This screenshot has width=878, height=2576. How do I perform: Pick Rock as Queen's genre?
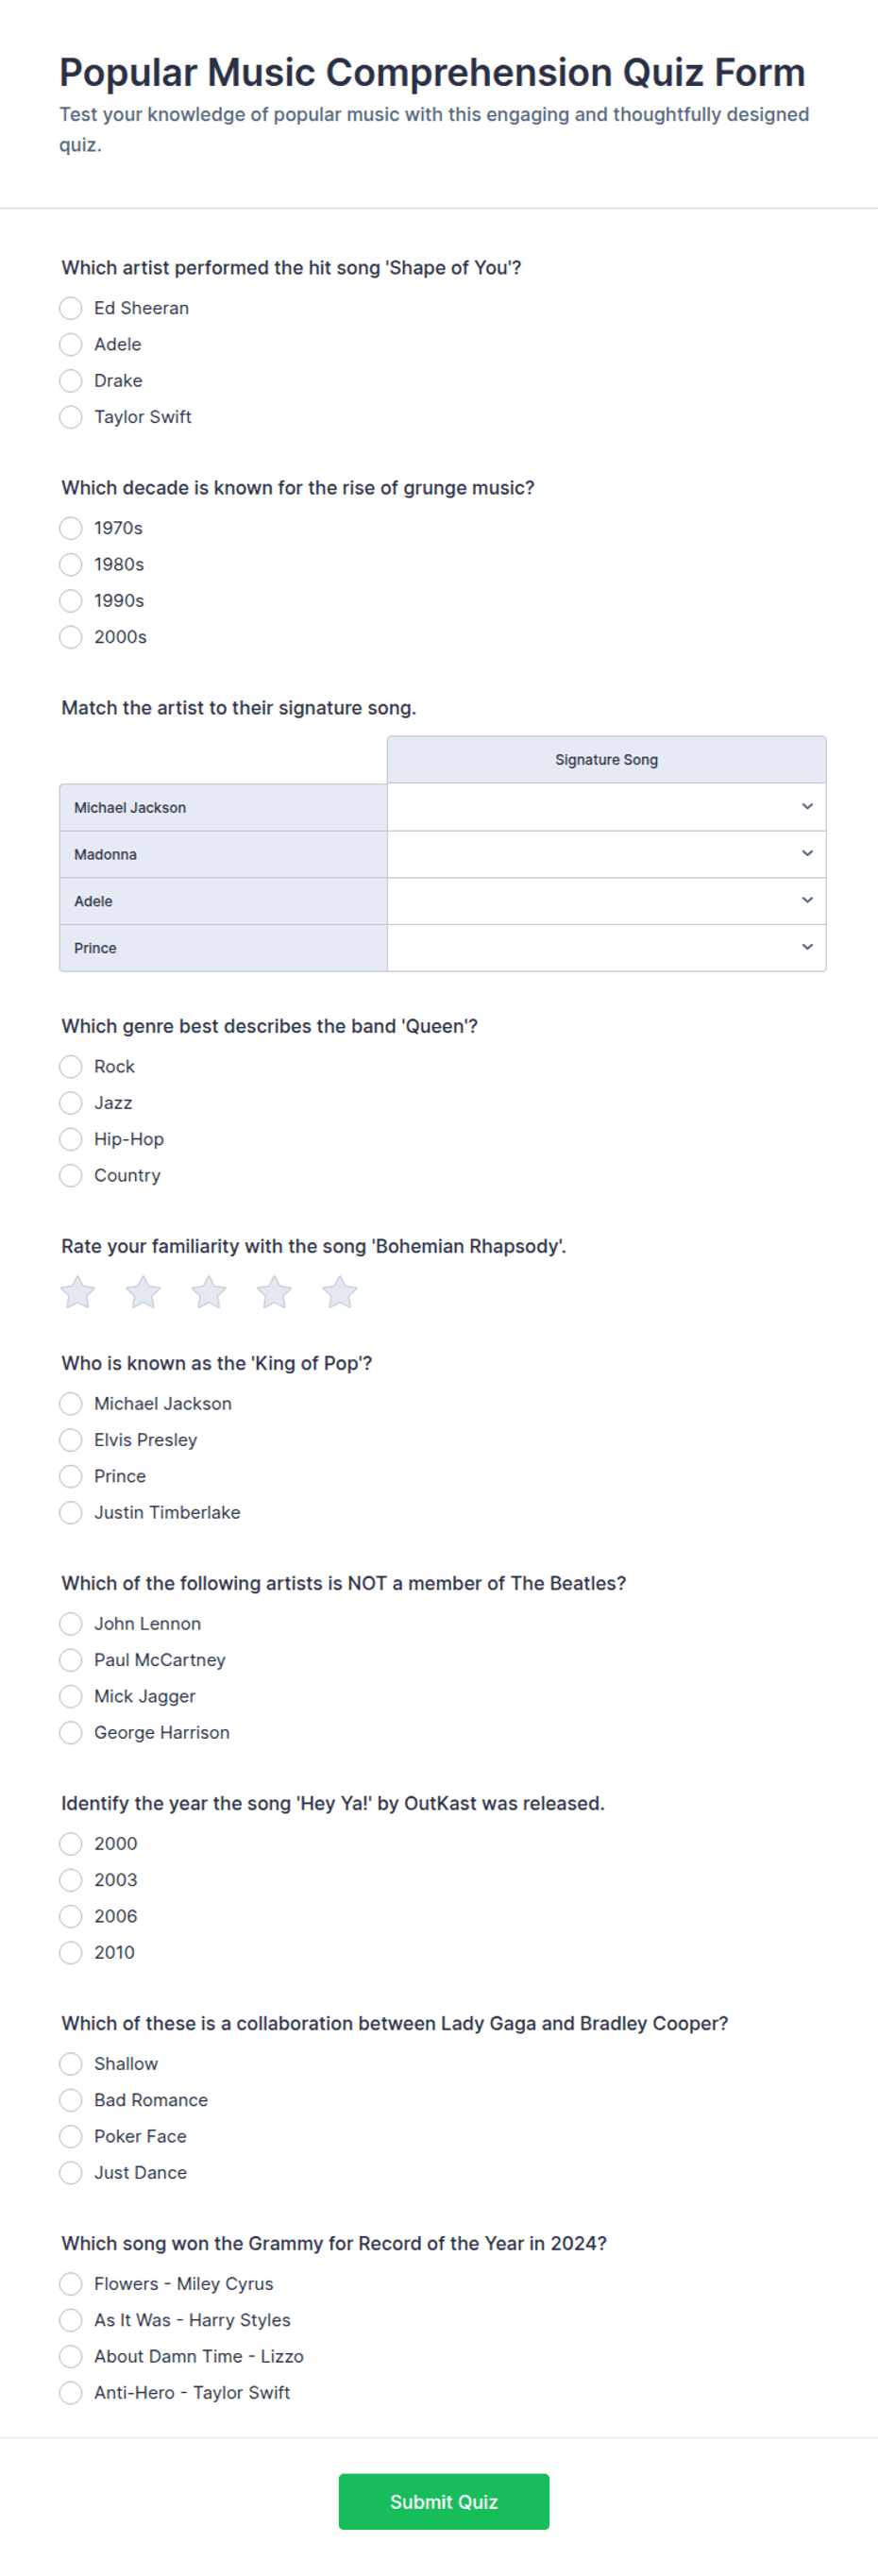coord(71,1066)
